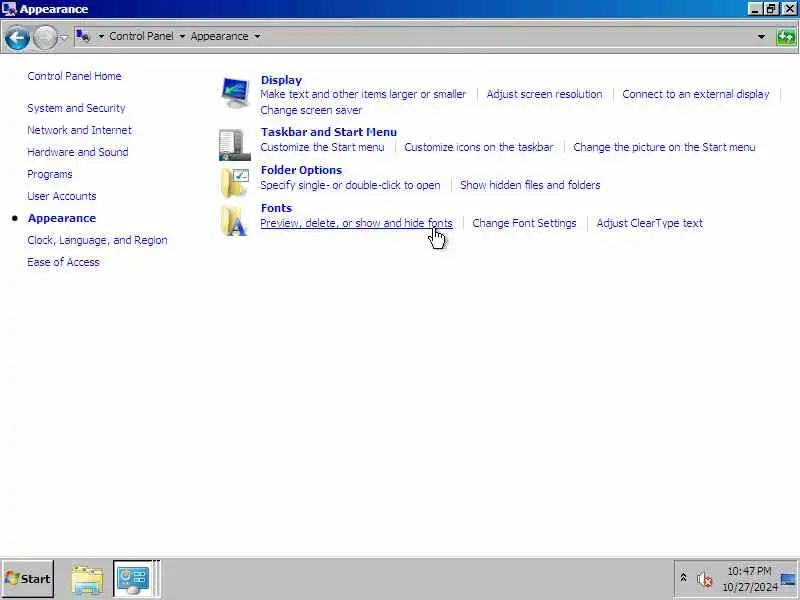
Task: Open User Accounts category
Action: (x=62, y=196)
